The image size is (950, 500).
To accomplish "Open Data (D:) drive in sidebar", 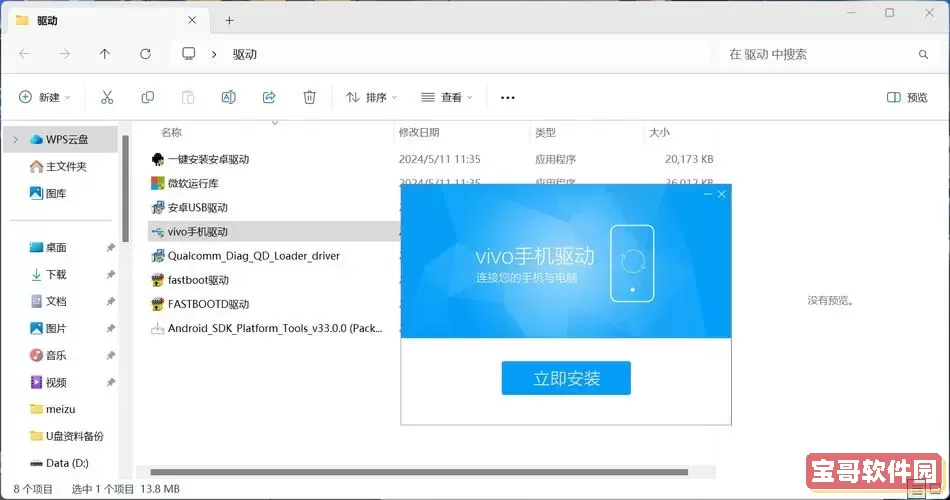I will (59, 463).
